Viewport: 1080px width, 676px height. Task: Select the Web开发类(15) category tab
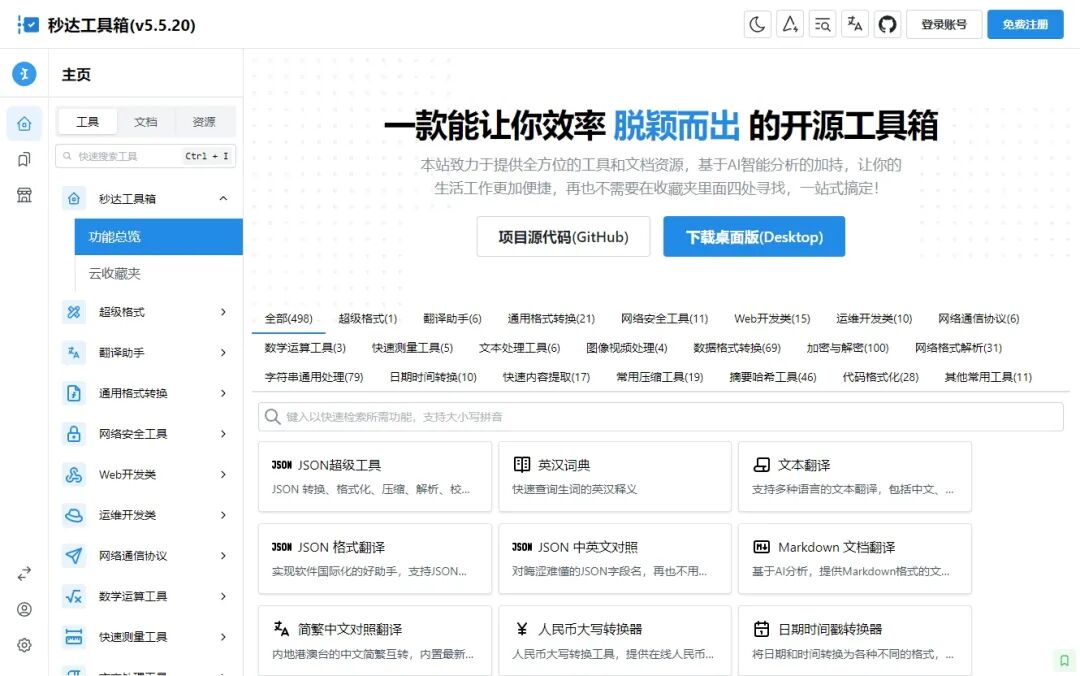tap(772, 319)
